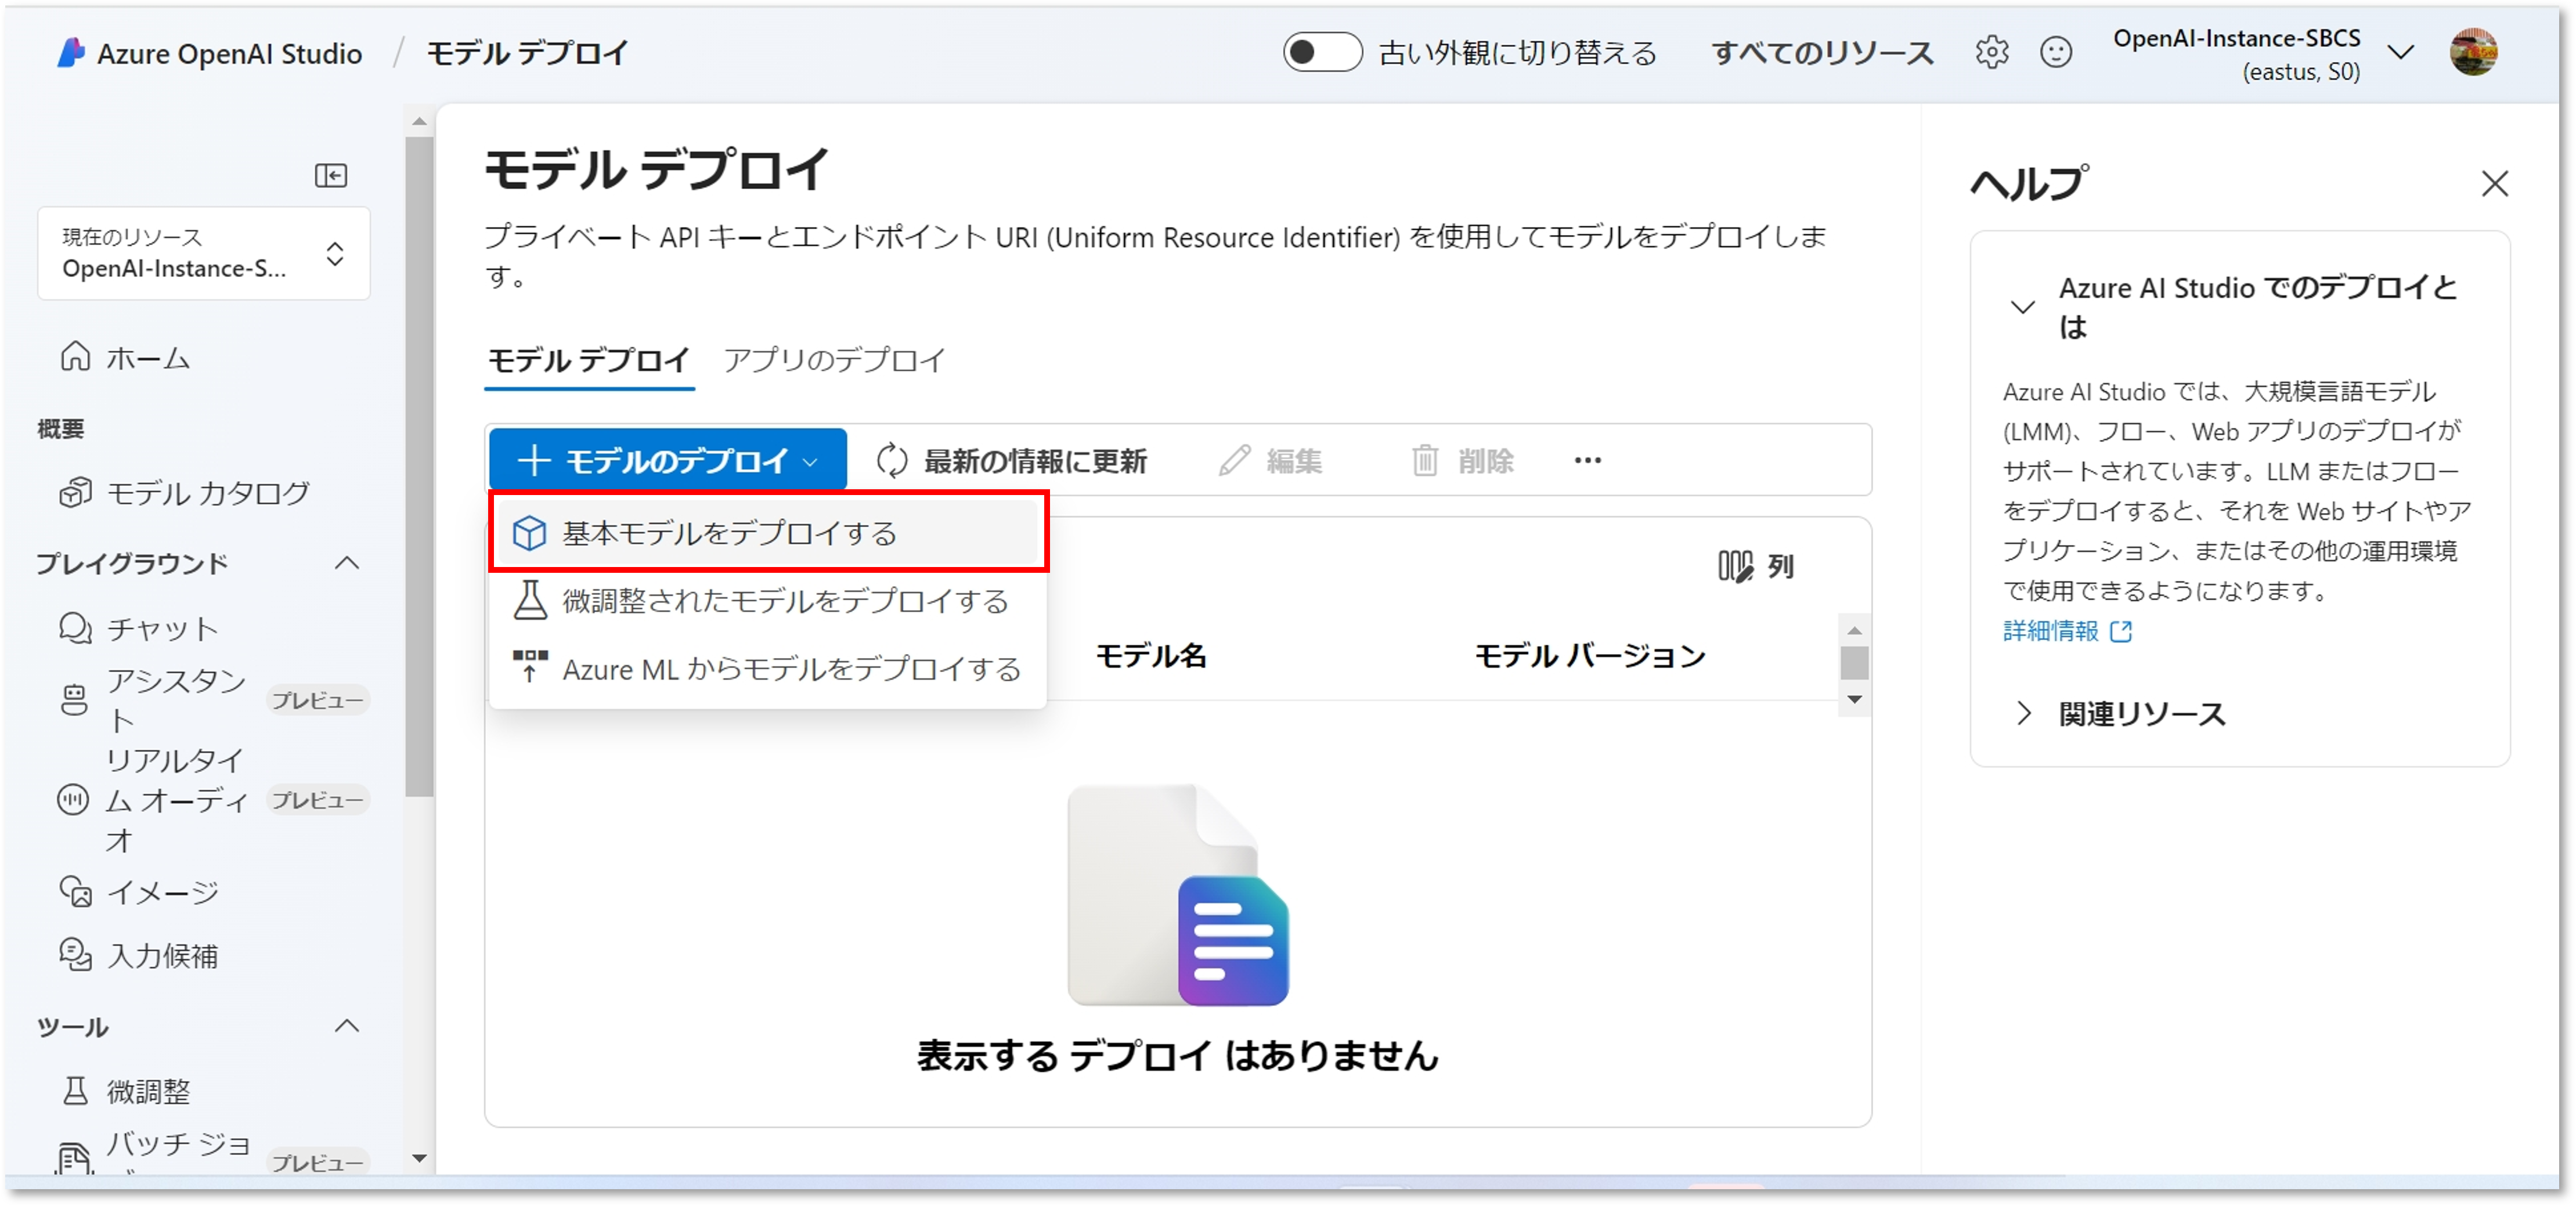2576x1206 pixels.
Task: Click the table scrollbar up arrow
Action: point(1854,630)
